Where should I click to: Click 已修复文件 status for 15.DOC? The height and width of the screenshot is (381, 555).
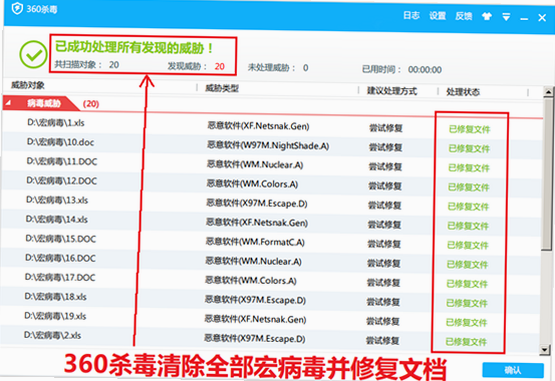(468, 245)
